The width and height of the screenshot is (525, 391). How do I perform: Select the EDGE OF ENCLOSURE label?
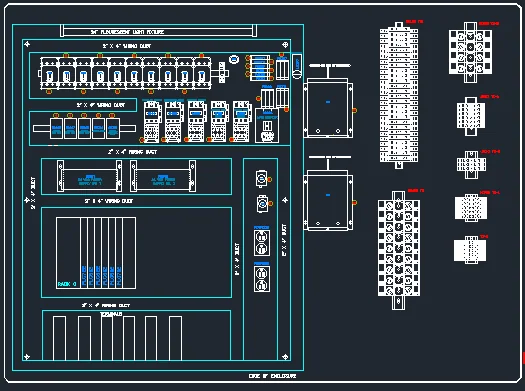click(x=272, y=376)
